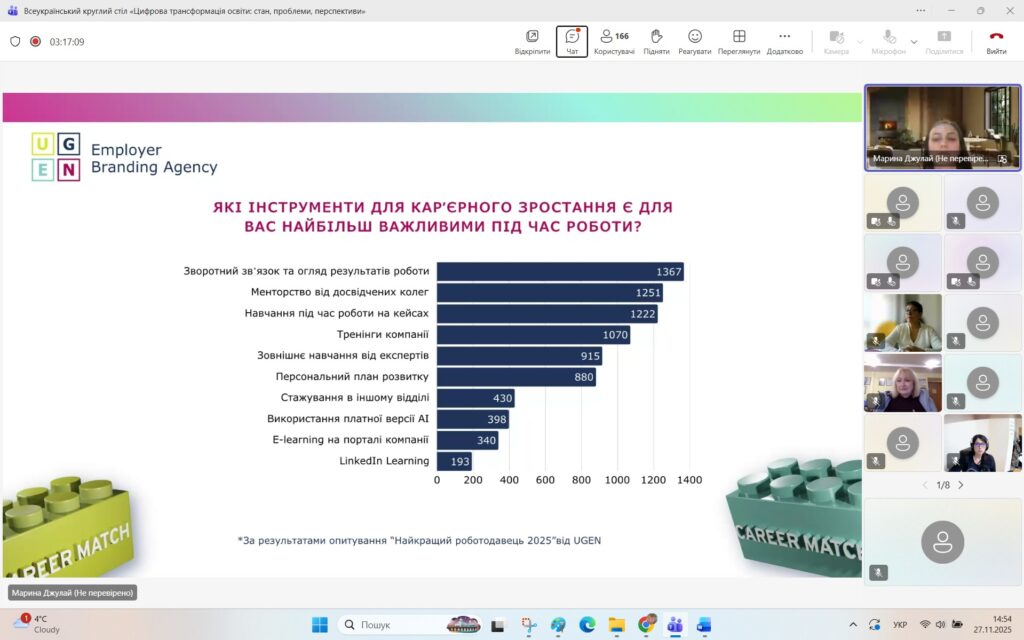The height and width of the screenshot is (640, 1024).
Task: Open the Реагувати reactions menu
Action: [x=694, y=42]
